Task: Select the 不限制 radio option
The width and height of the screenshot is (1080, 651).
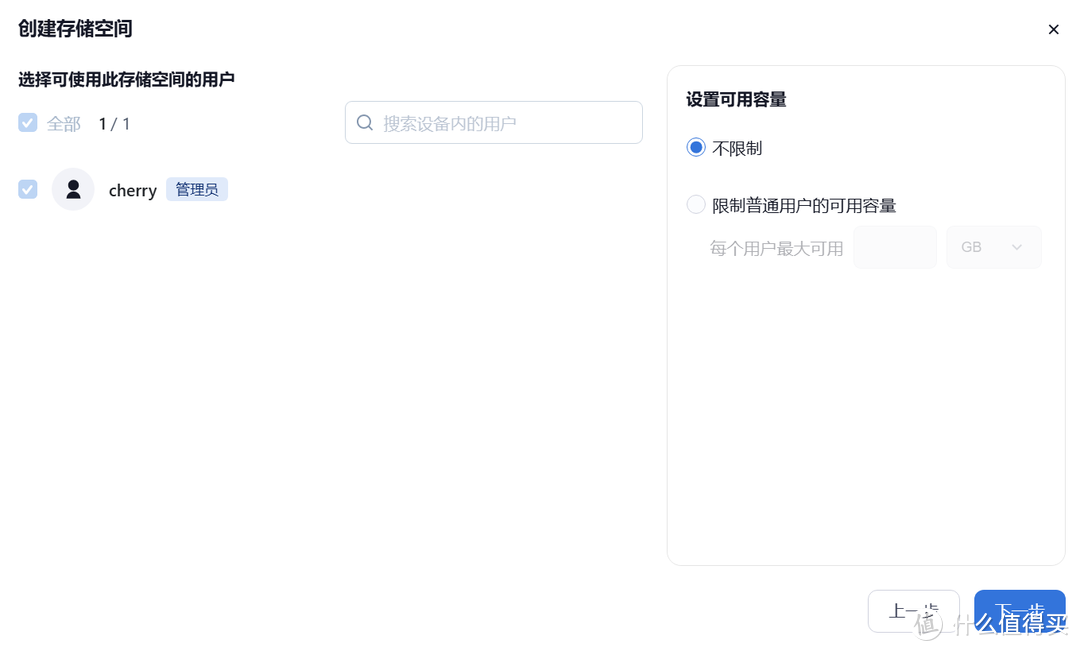Action: [696, 148]
